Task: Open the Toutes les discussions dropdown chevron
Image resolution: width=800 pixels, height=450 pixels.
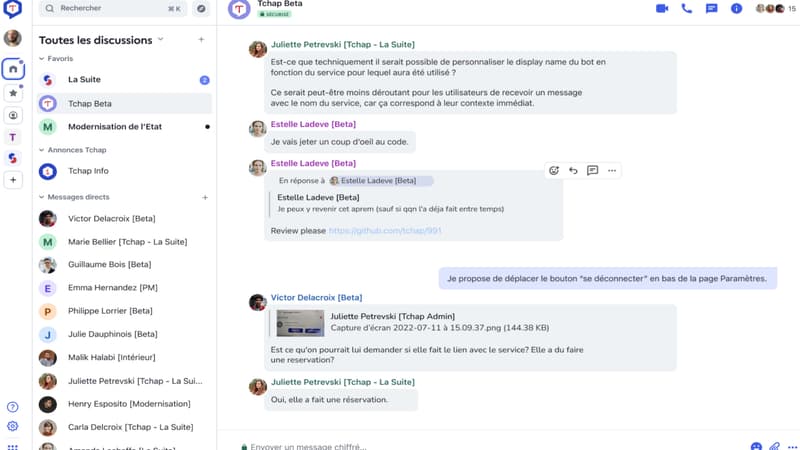Action: [161, 39]
